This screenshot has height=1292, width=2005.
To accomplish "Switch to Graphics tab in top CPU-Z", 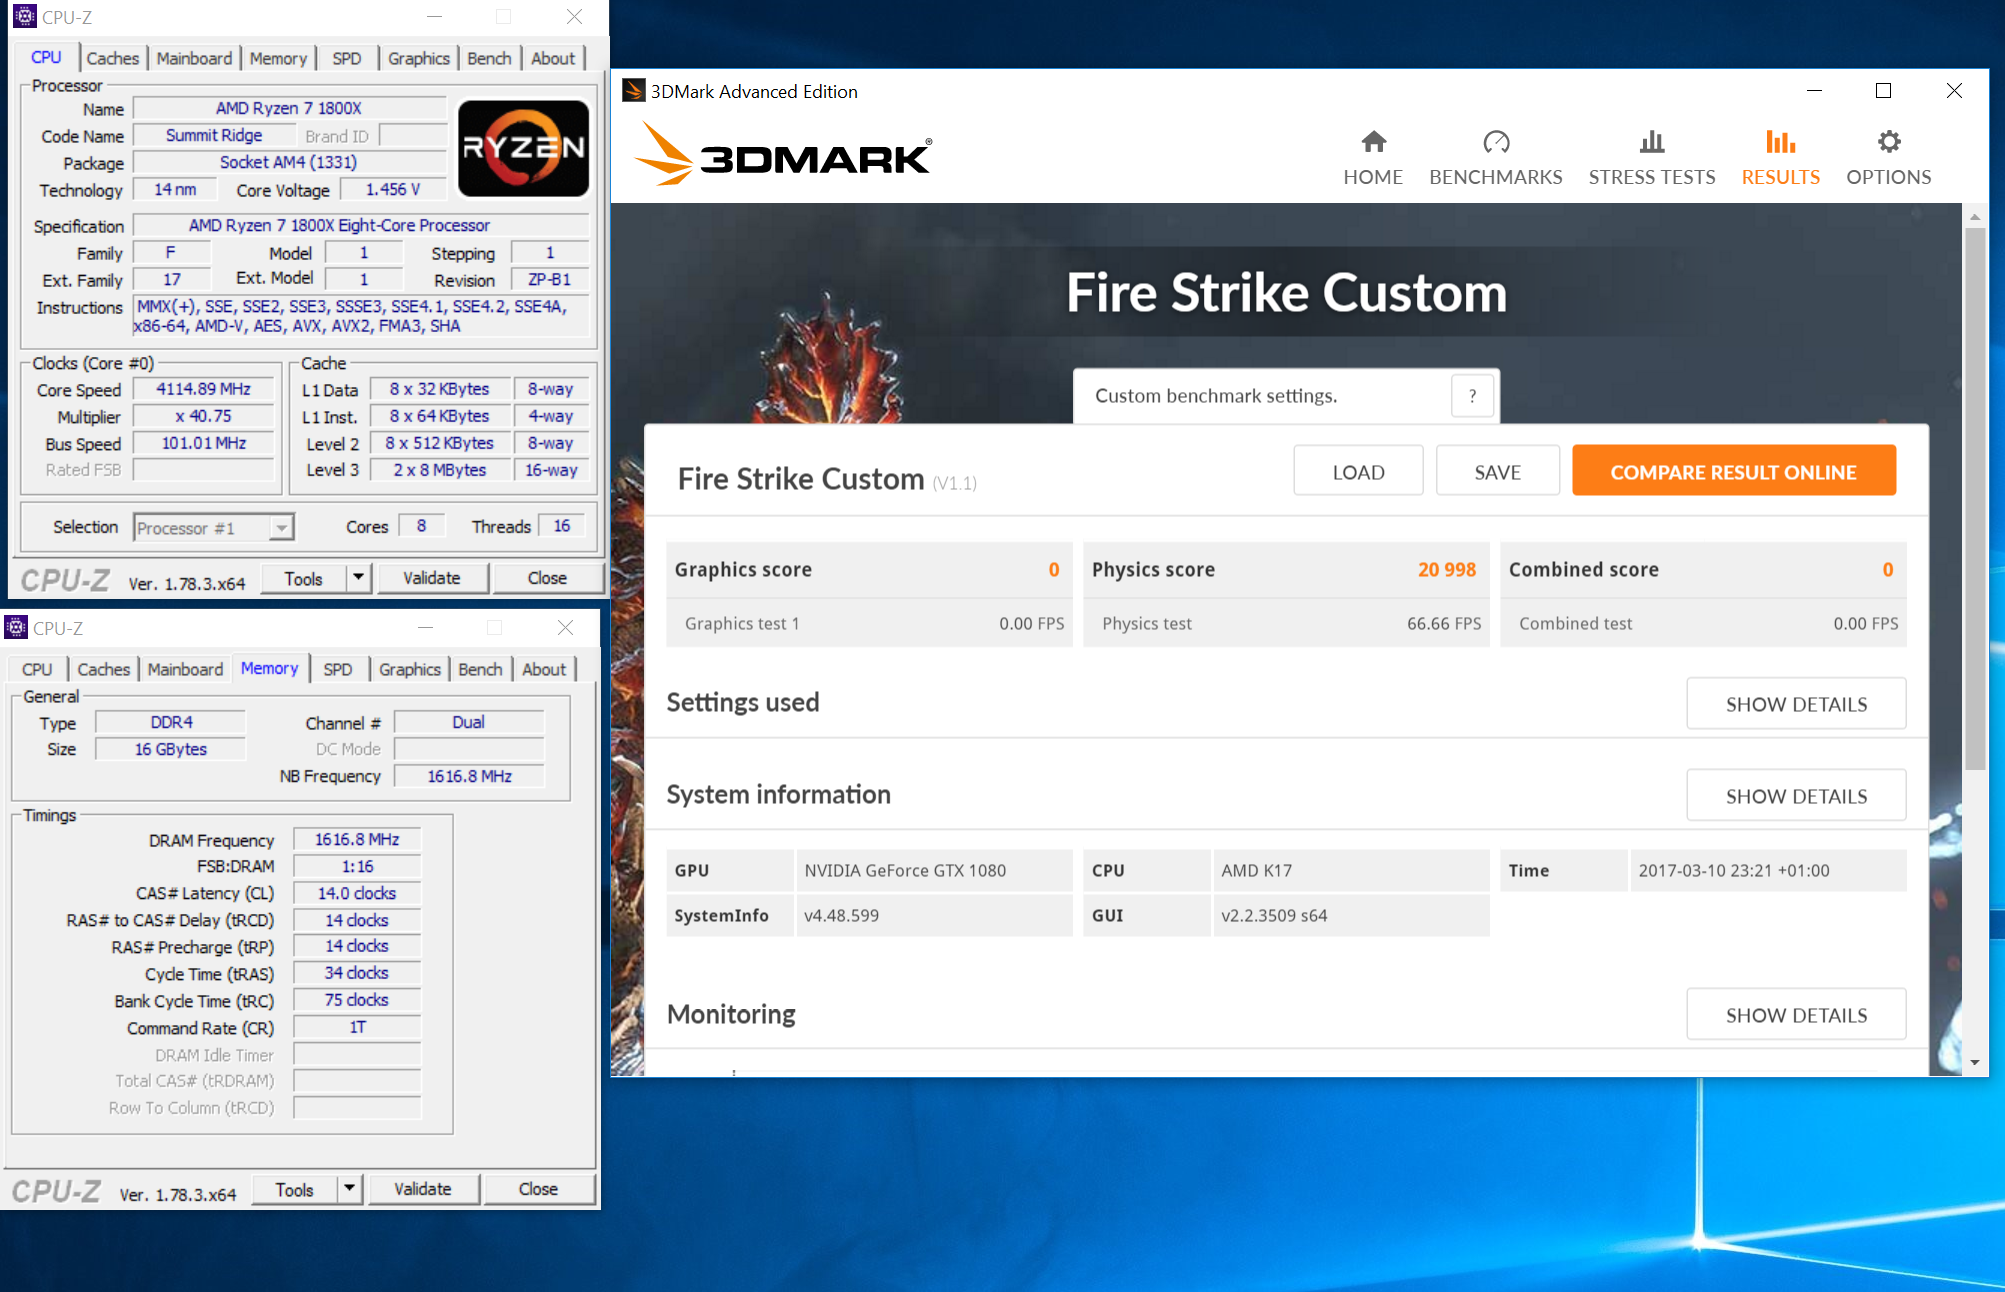I will click(x=418, y=58).
